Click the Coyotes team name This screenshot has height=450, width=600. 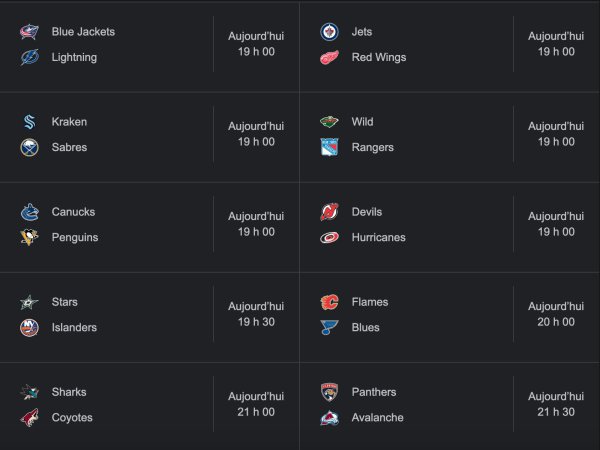point(72,418)
